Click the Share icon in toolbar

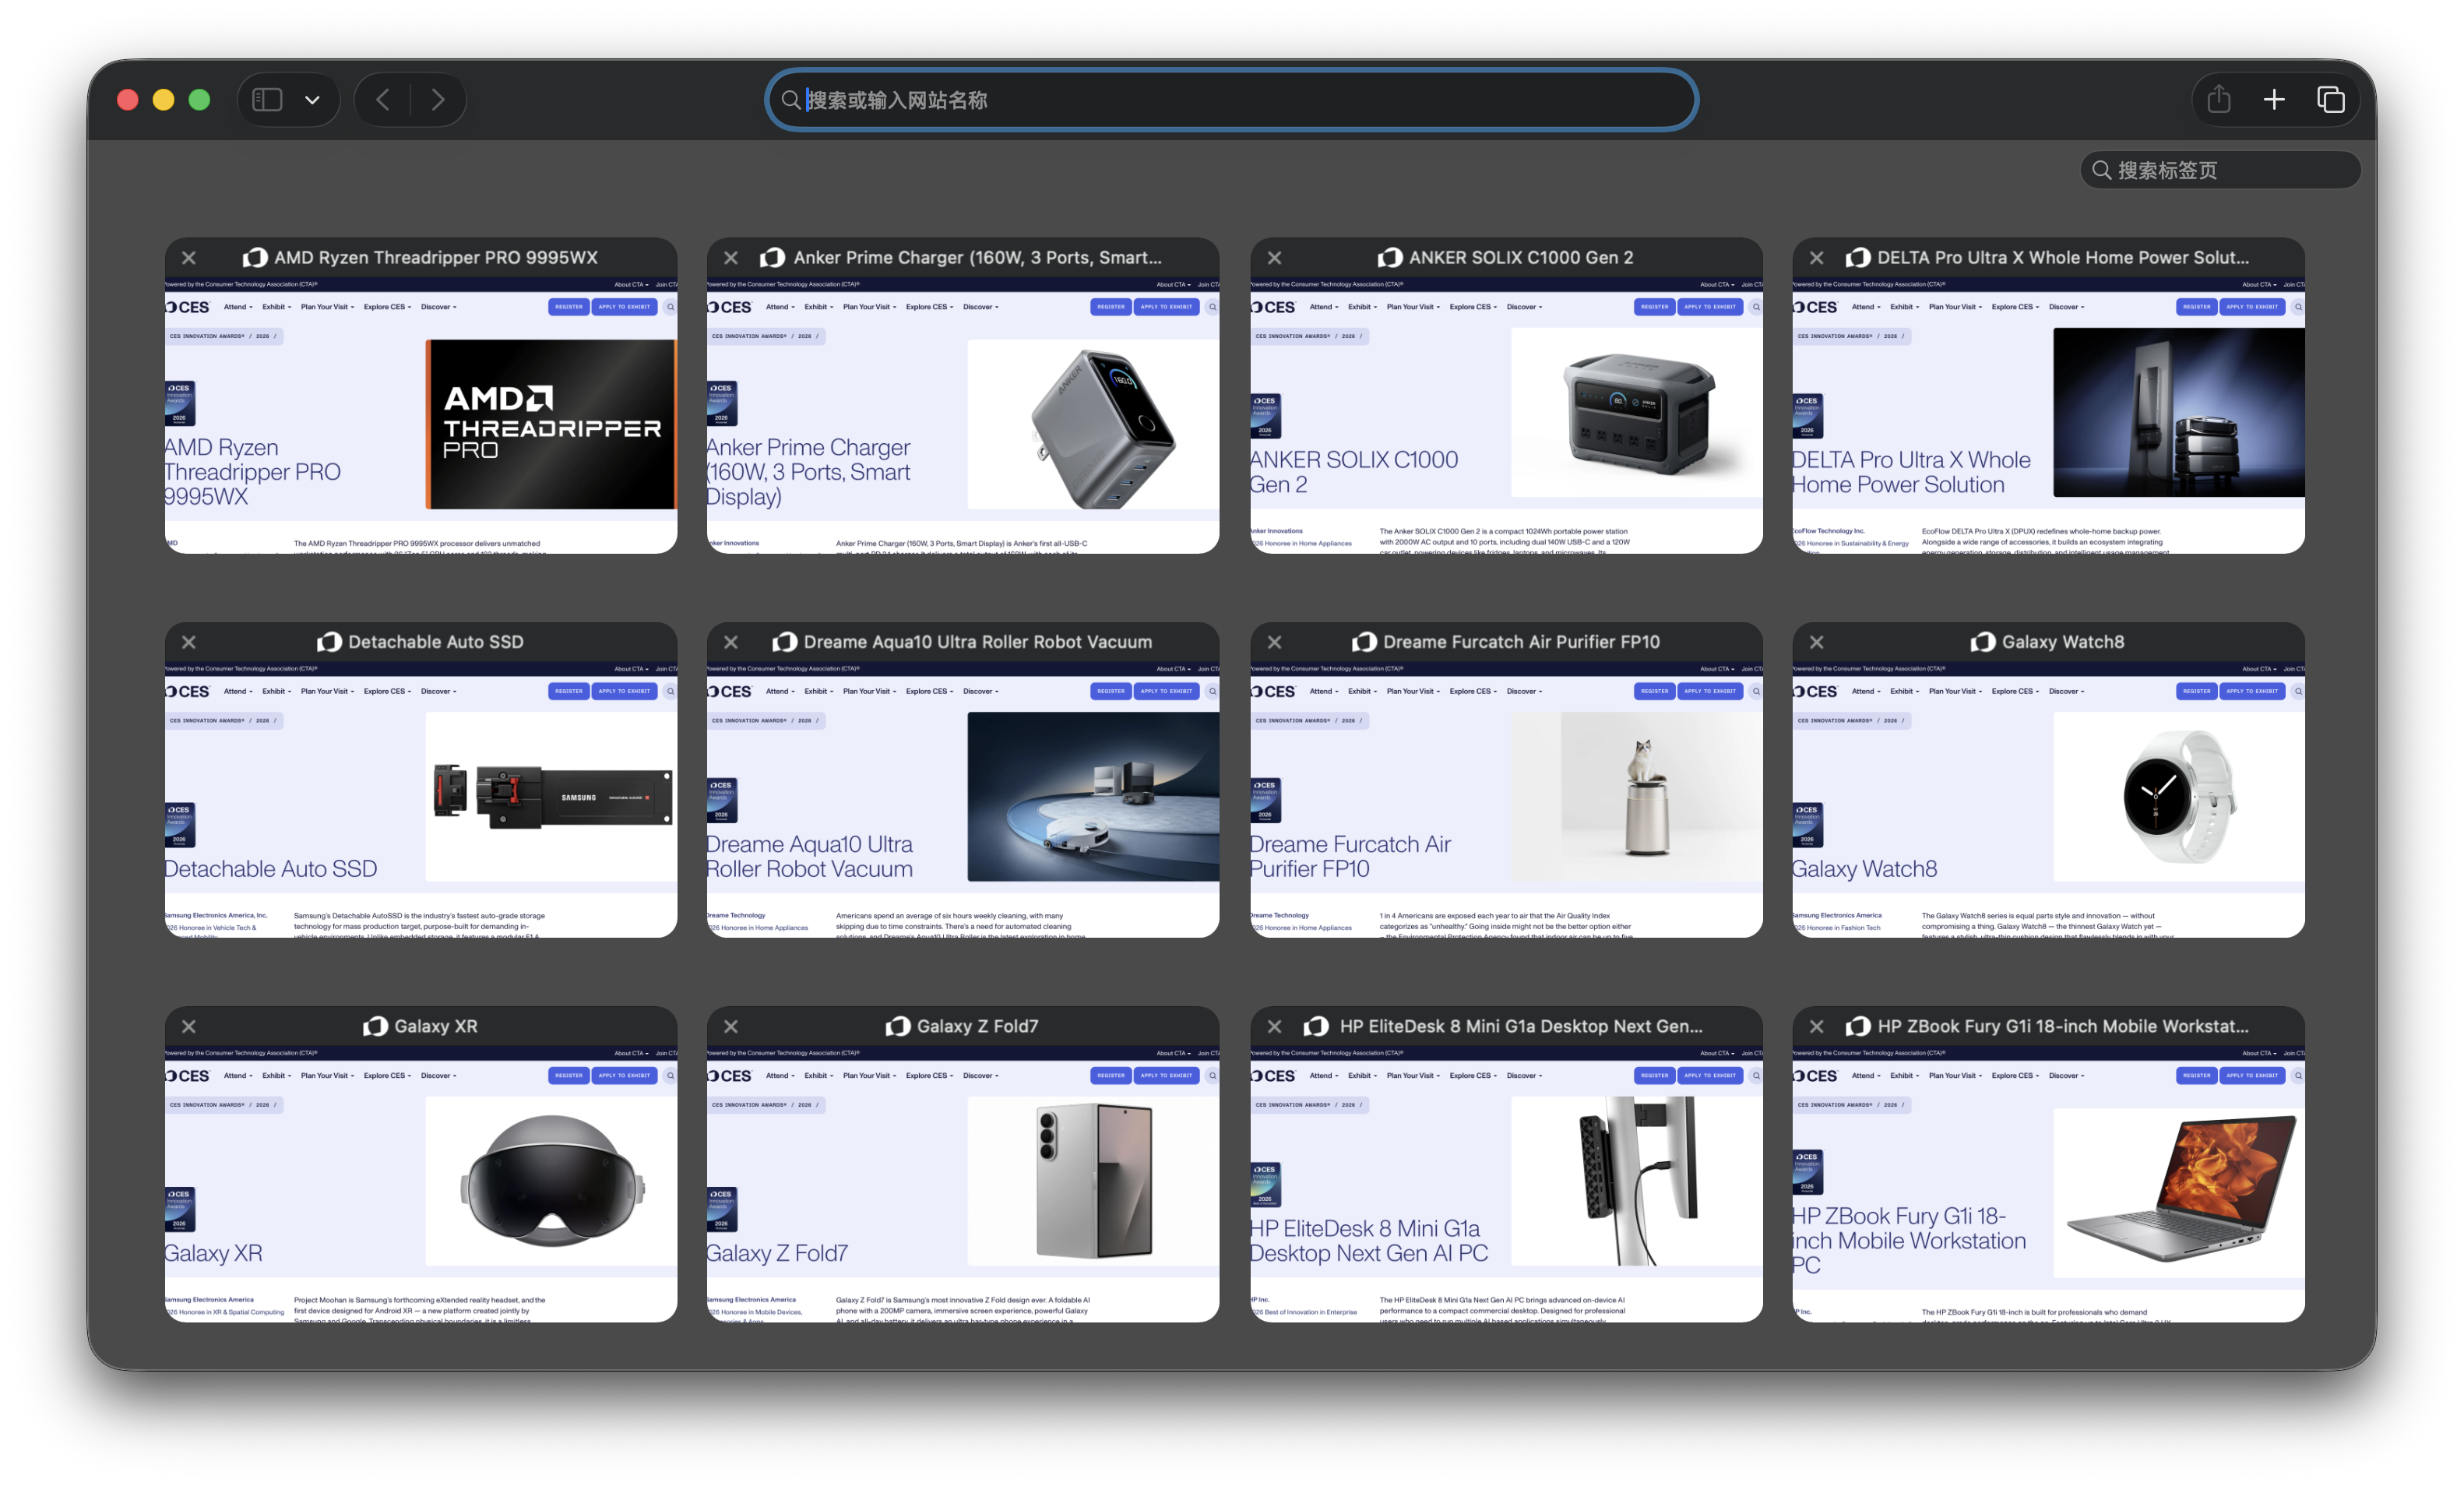pyautogui.click(x=2219, y=100)
